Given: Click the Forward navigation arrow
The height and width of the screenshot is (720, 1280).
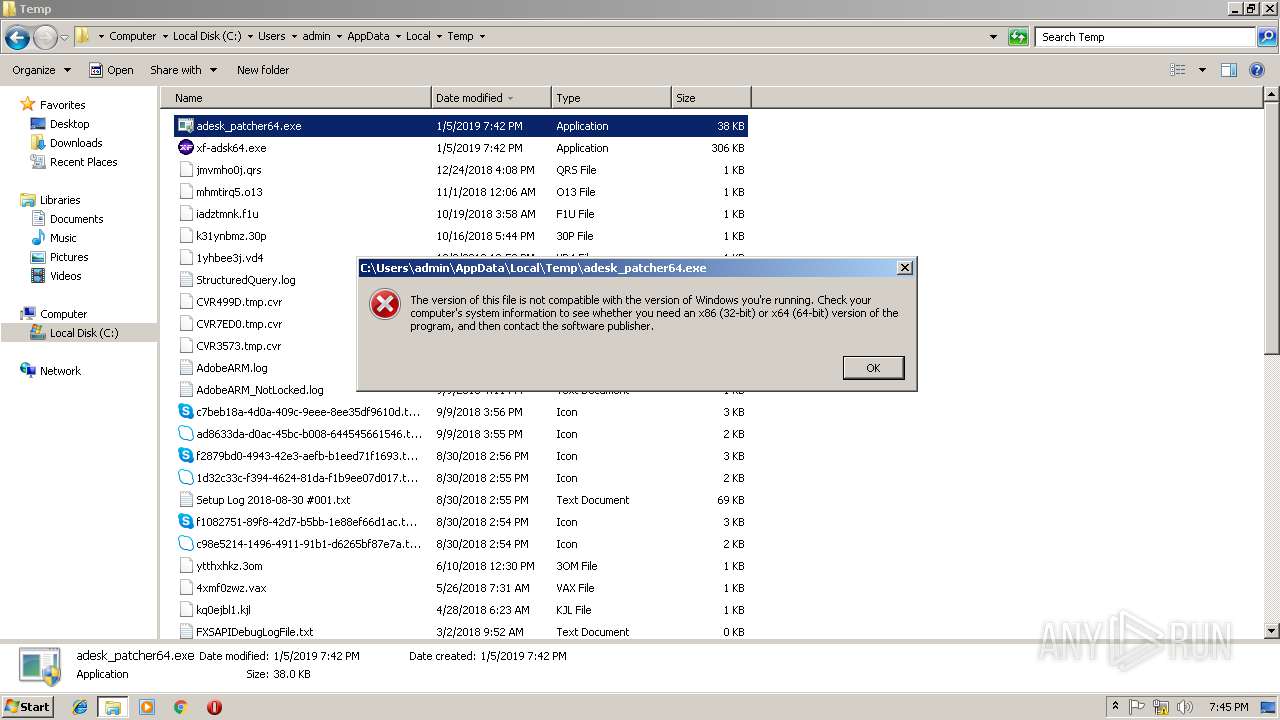Looking at the screenshot, I should point(45,37).
